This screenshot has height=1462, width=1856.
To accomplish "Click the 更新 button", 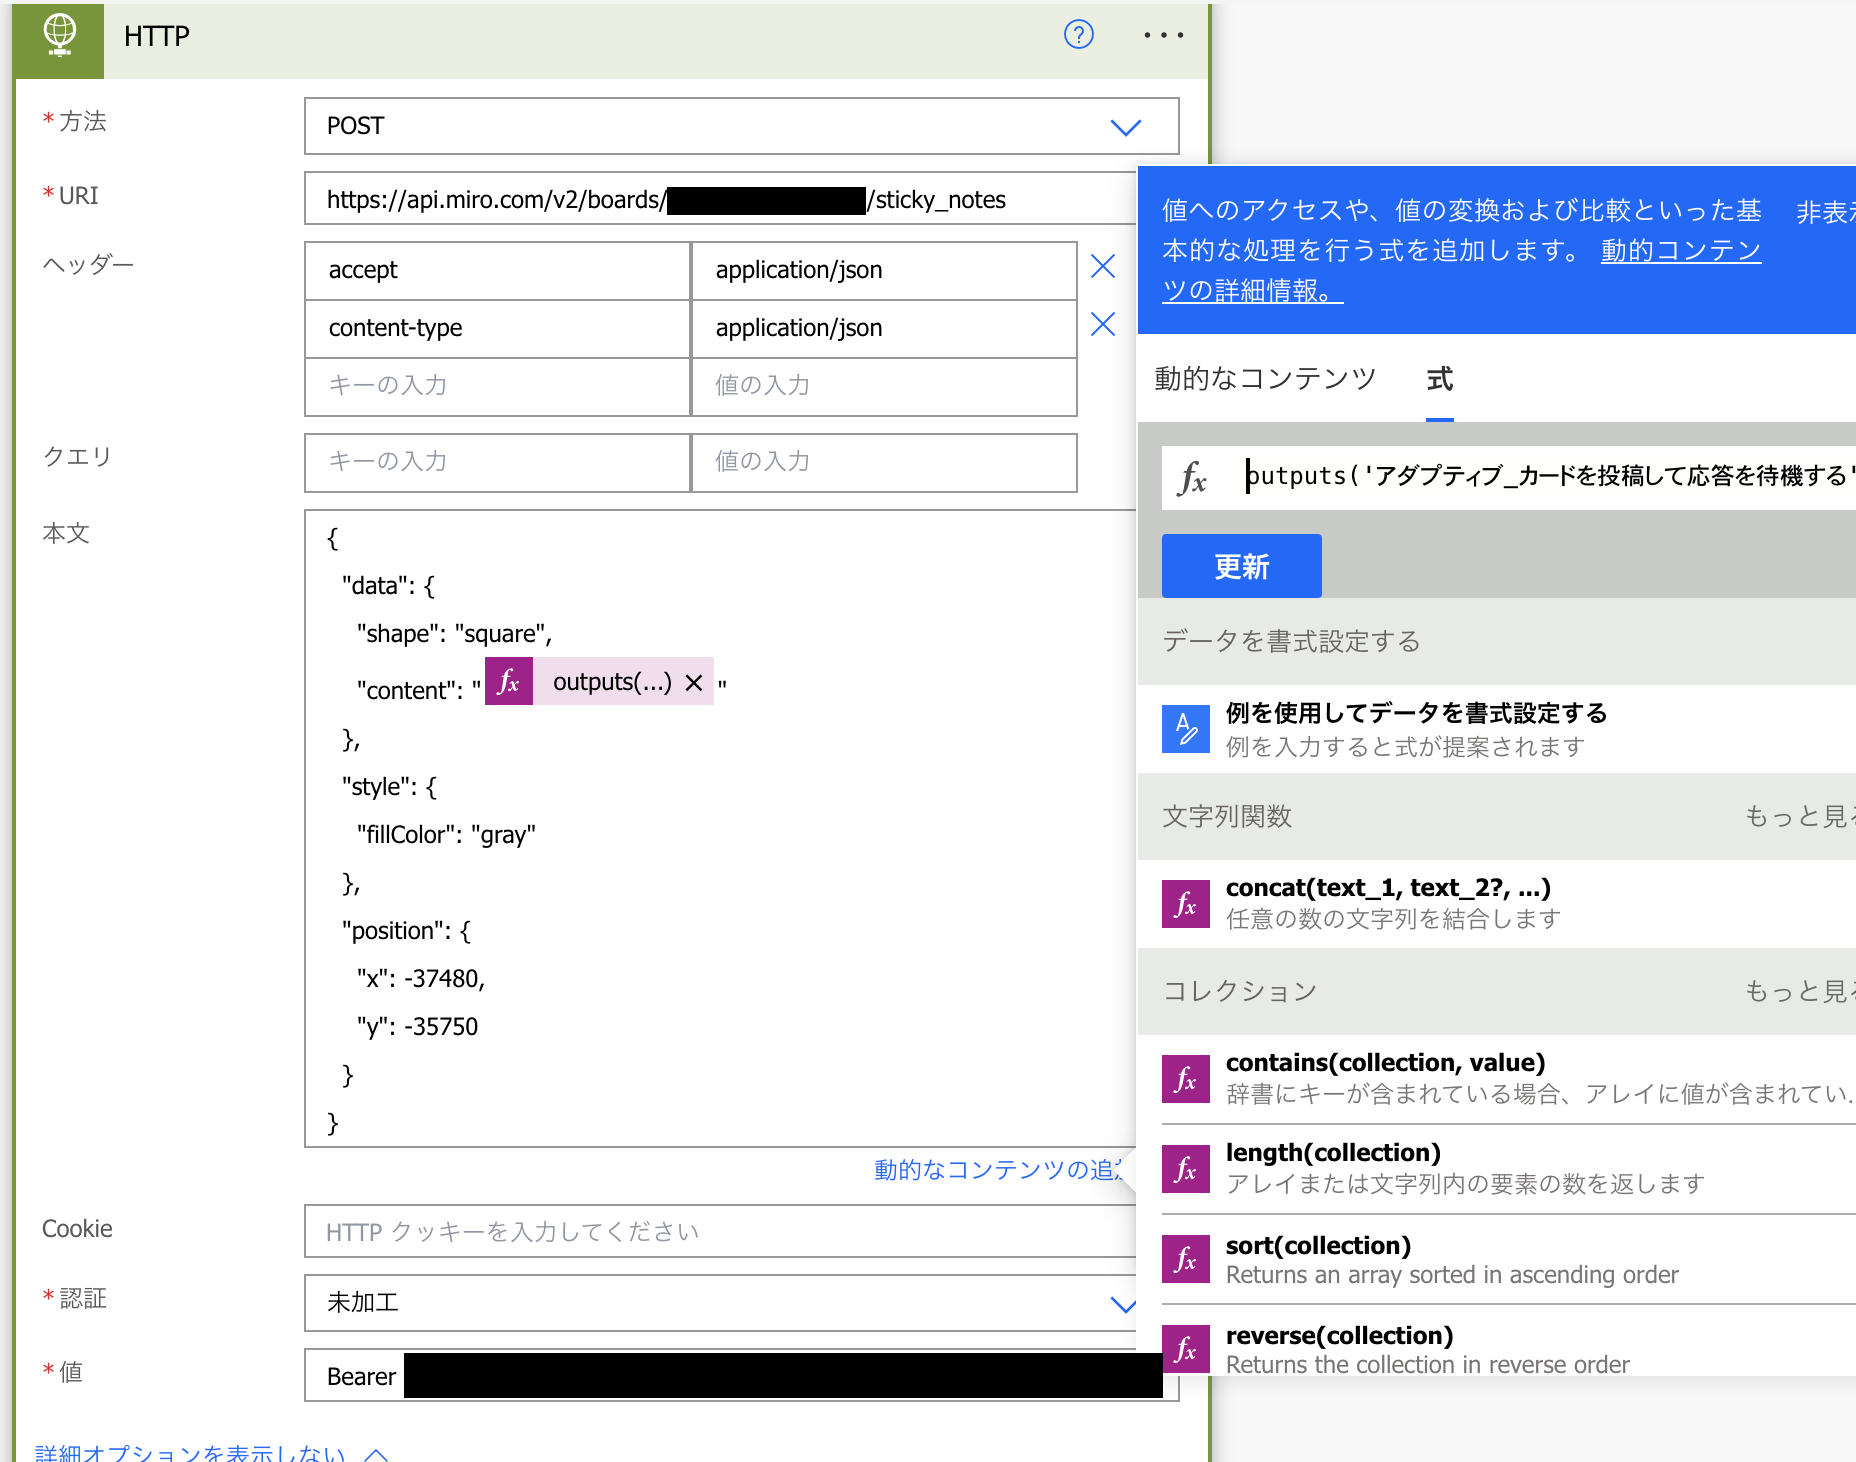I will [1240, 566].
